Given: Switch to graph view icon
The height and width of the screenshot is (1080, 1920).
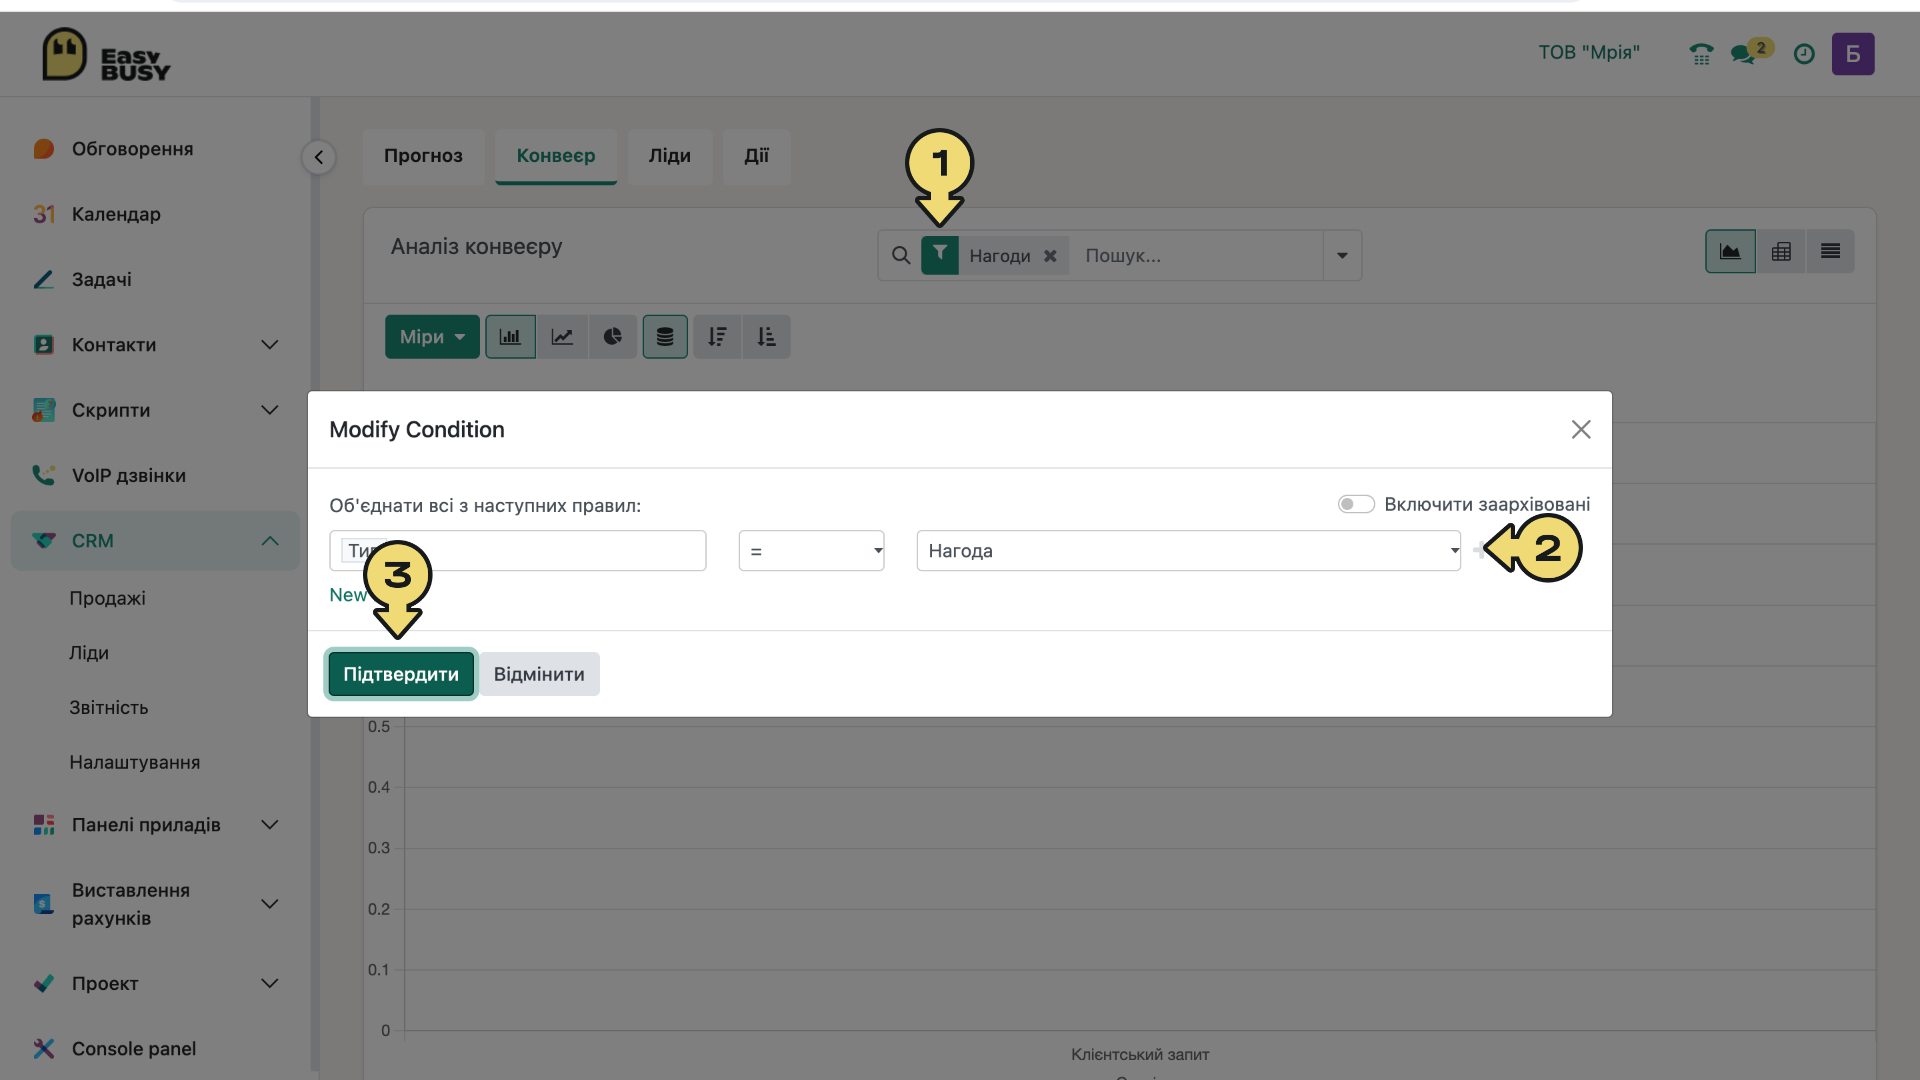Looking at the screenshot, I should [1730, 251].
